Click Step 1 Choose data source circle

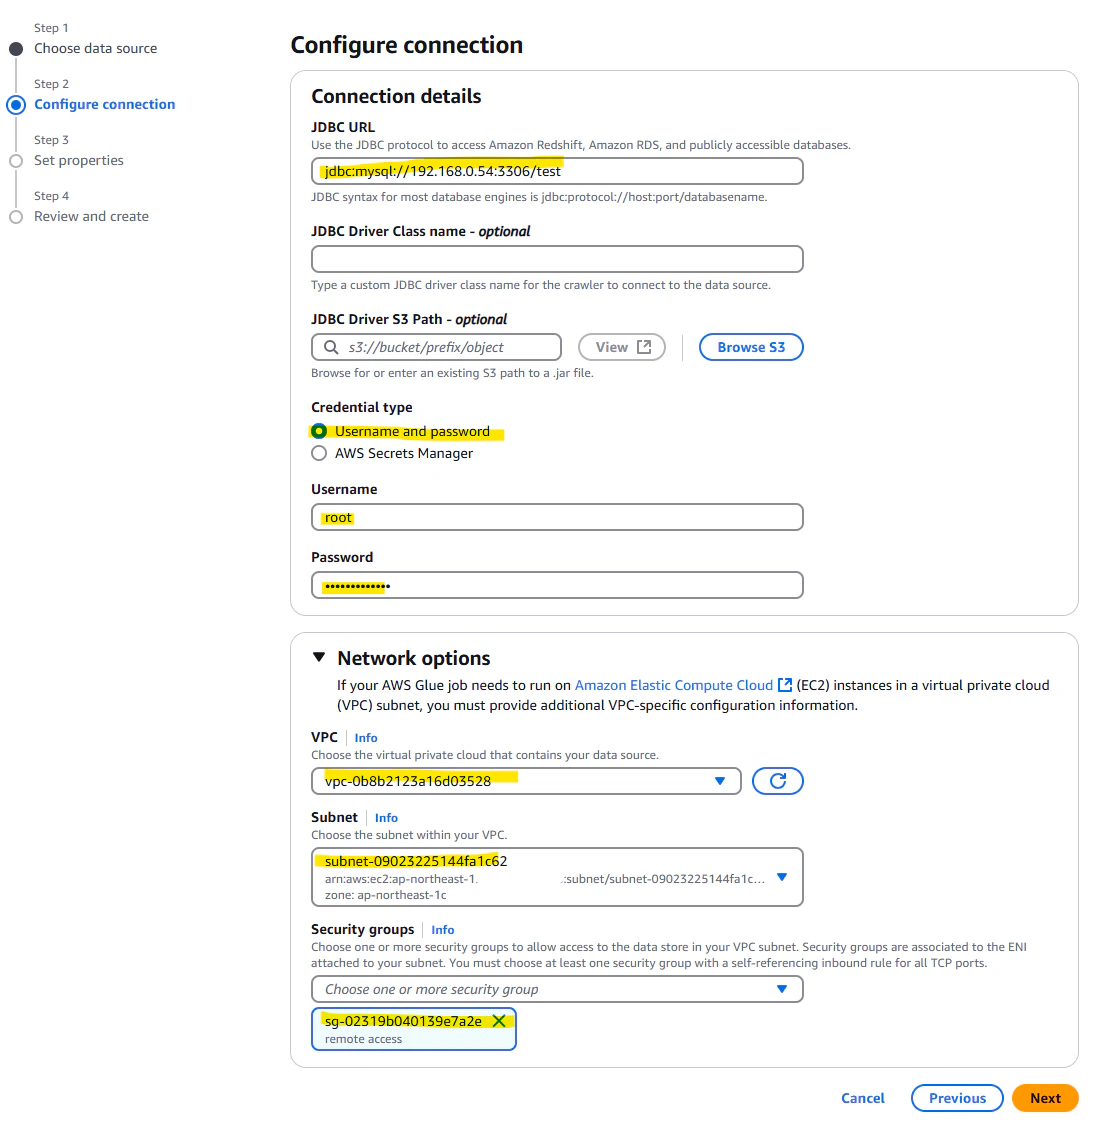click(x=16, y=49)
